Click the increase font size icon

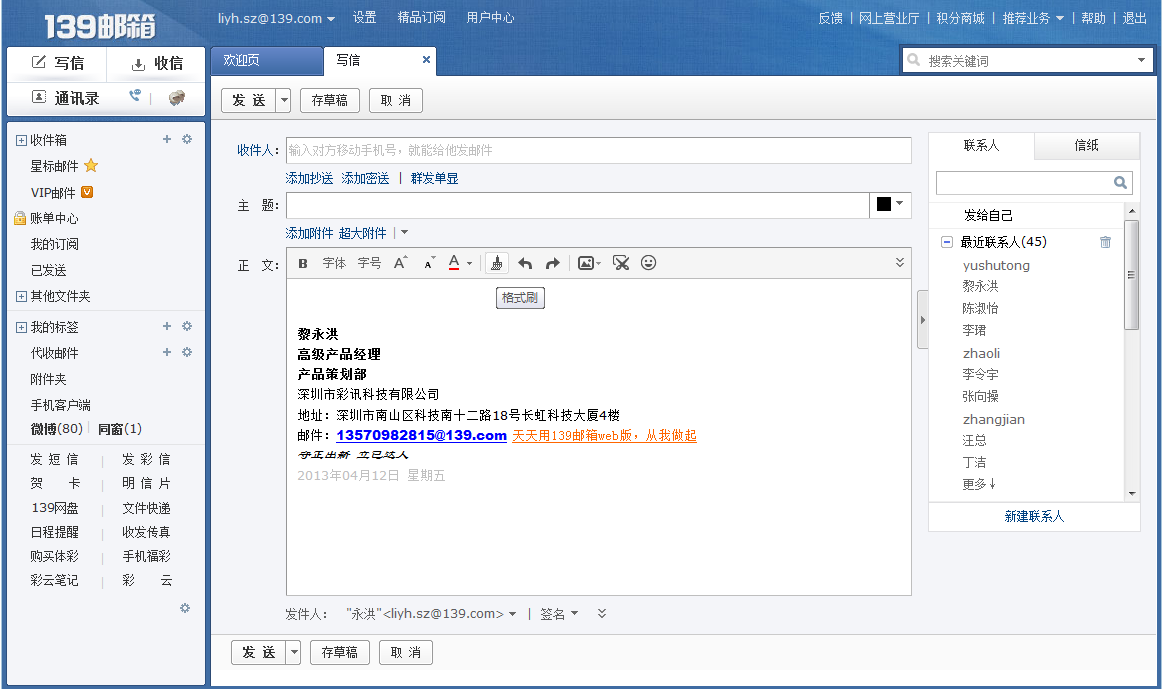coord(400,263)
